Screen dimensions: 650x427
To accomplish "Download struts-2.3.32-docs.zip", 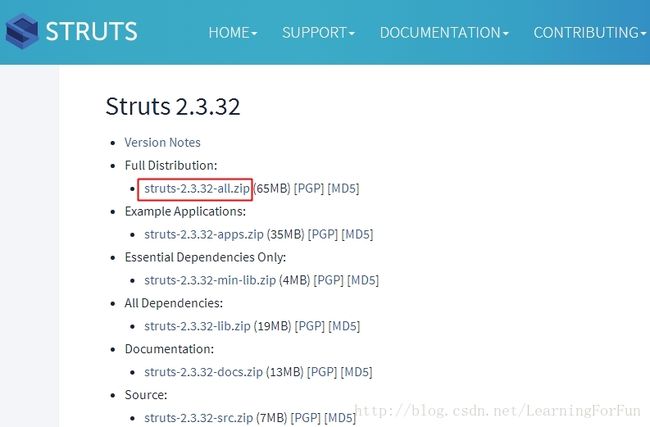I will click(x=204, y=372).
